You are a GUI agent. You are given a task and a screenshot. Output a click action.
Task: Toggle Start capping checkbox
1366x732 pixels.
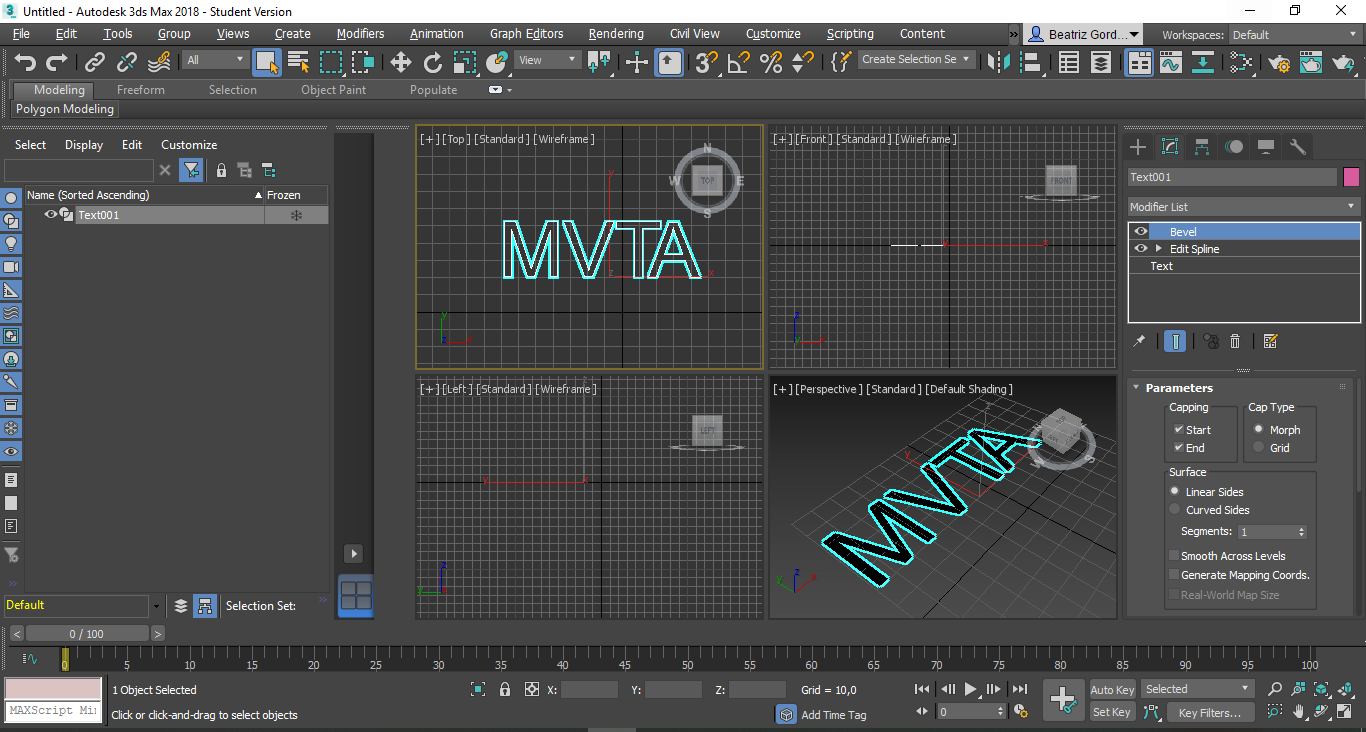[1179, 429]
